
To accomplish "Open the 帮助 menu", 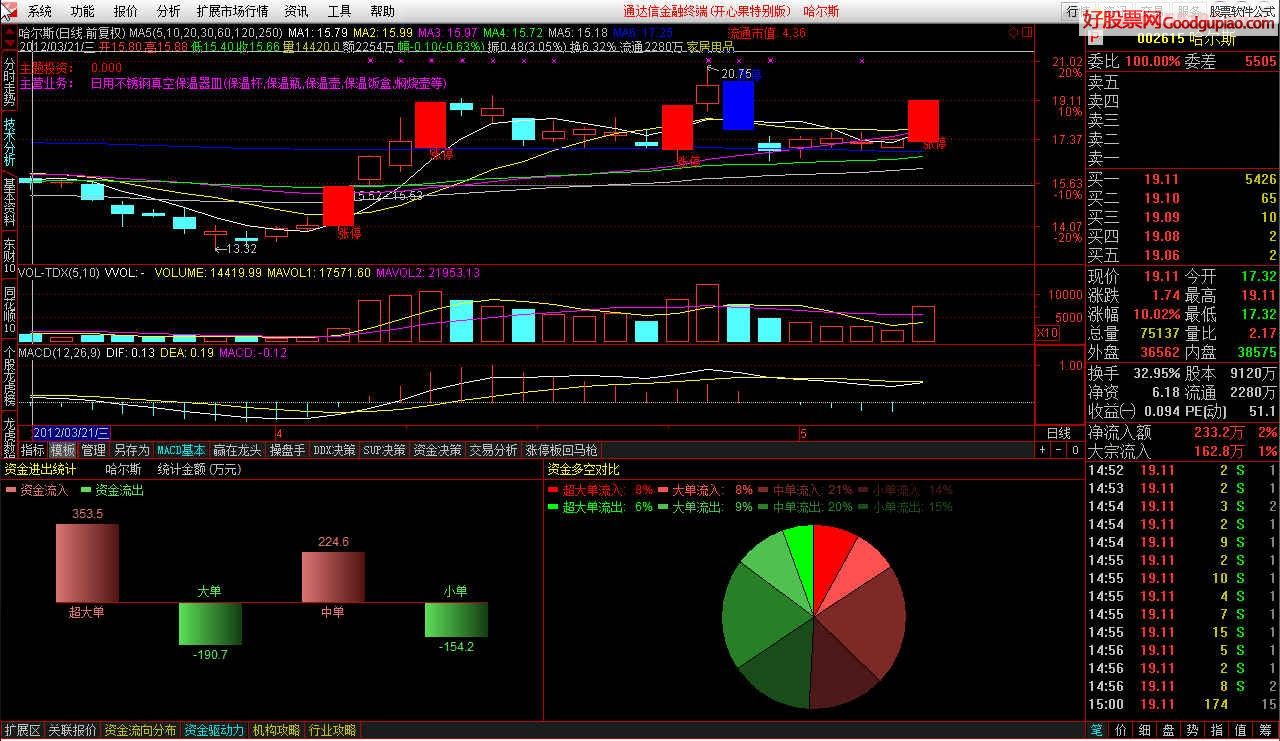I will 383,11.
